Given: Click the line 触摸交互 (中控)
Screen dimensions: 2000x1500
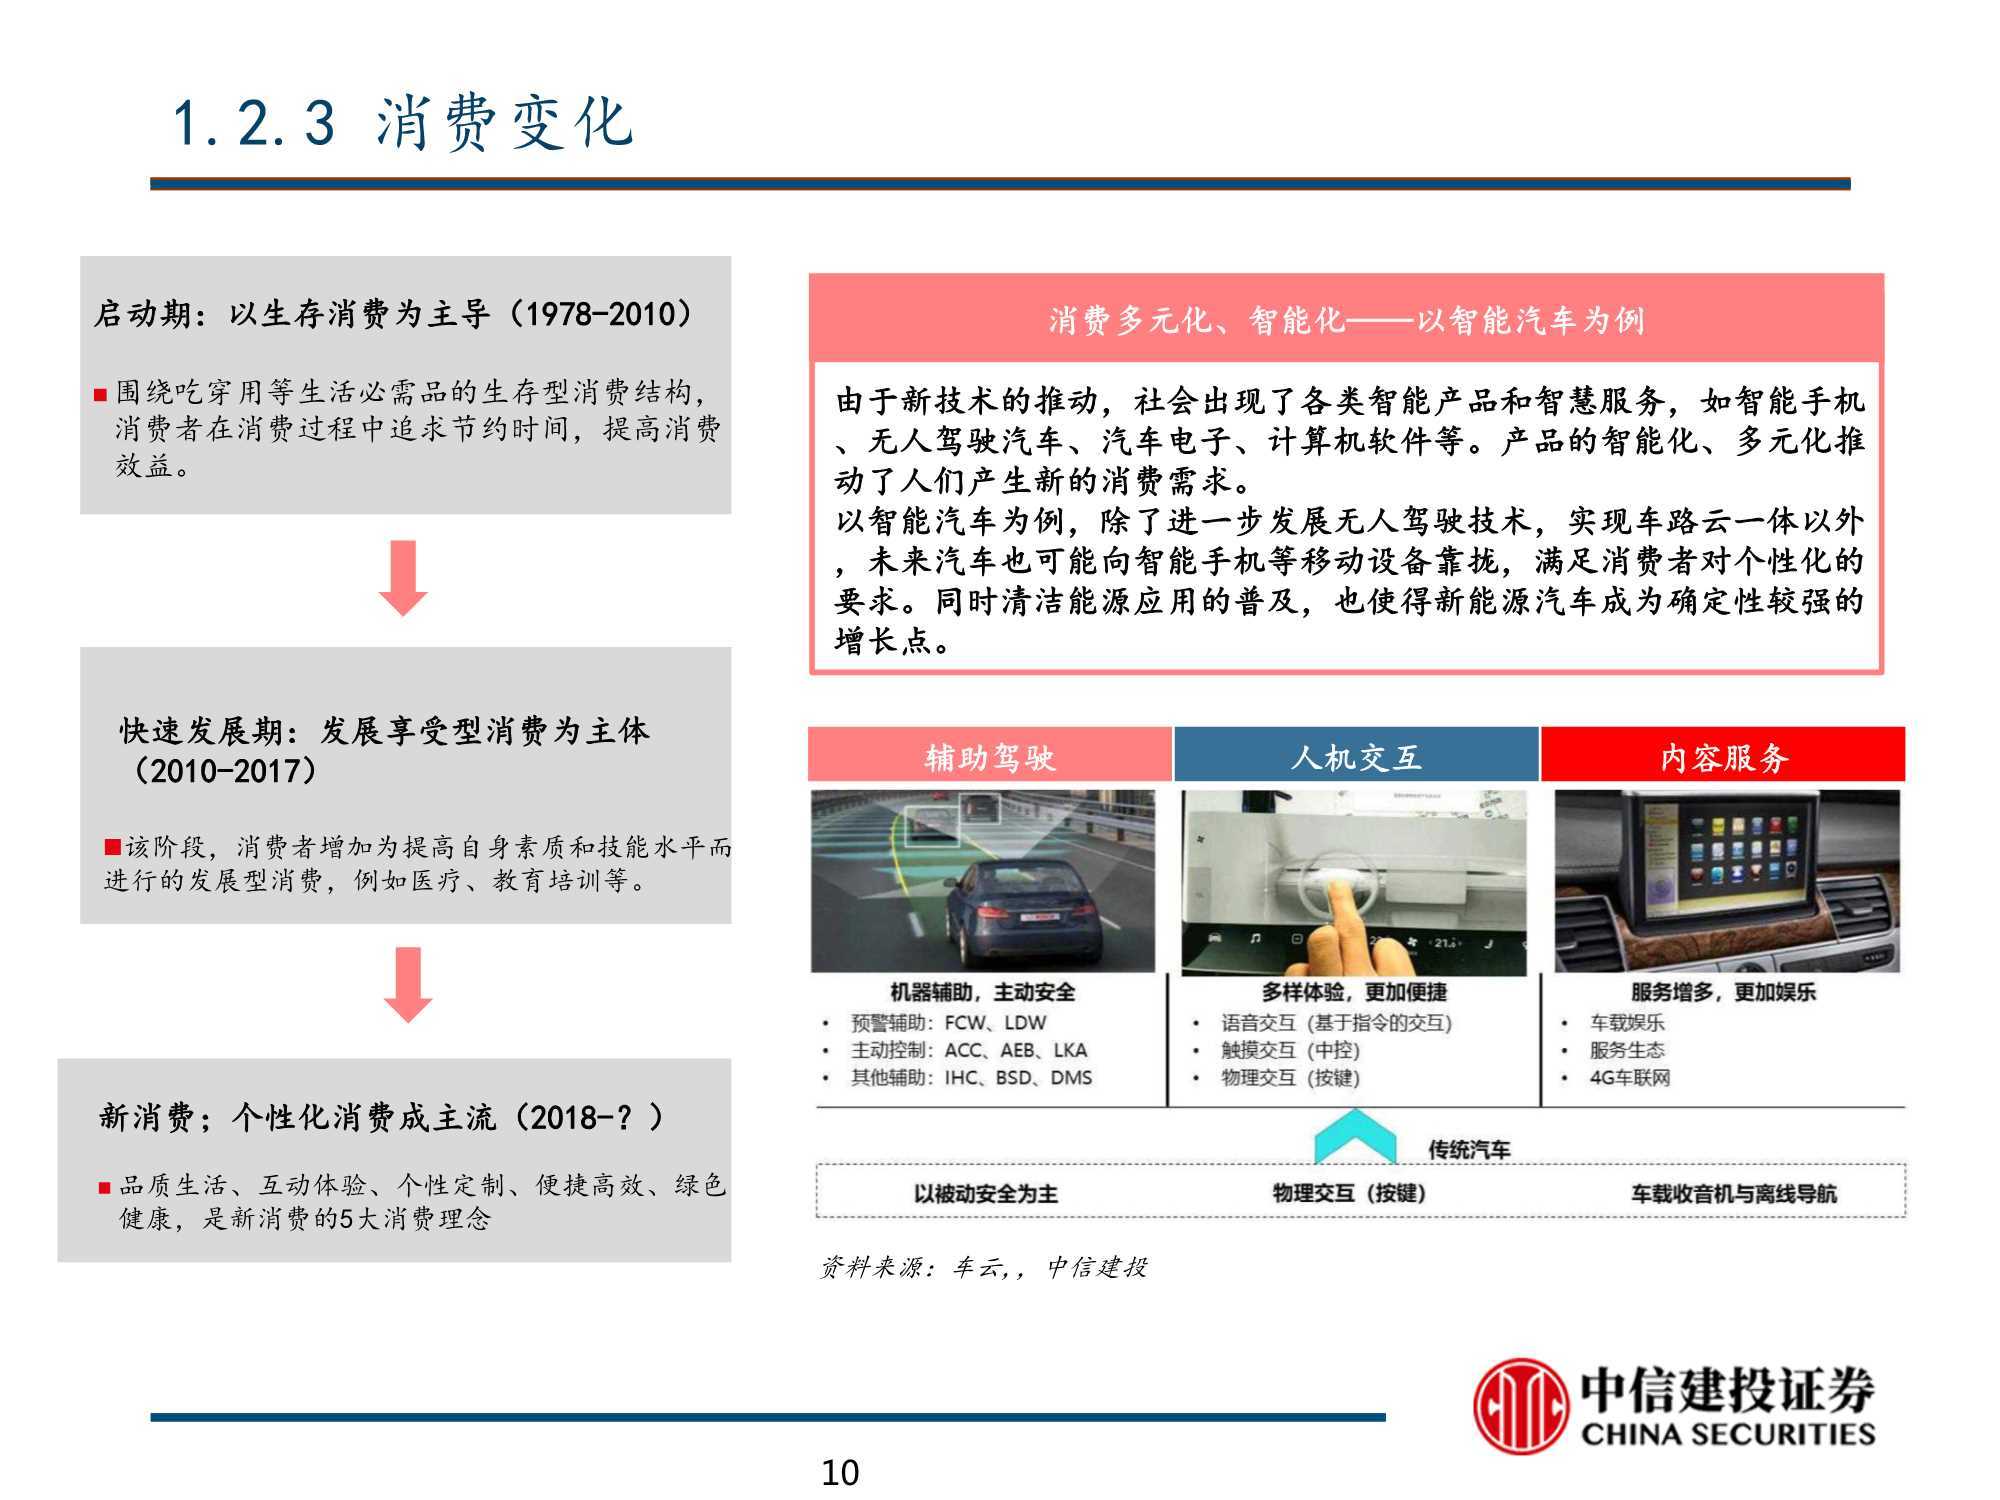Looking at the screenshot, I should (x=1290, y=1050).
